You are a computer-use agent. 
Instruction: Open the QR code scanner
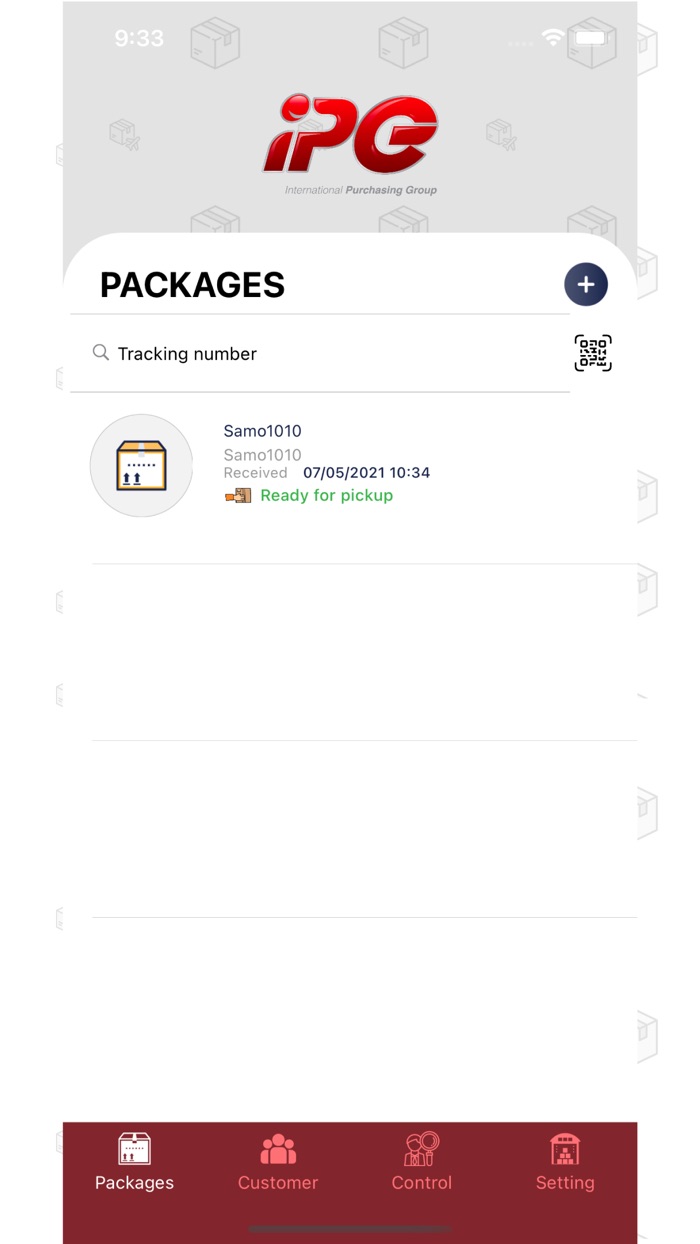click(x=593, y=353)
